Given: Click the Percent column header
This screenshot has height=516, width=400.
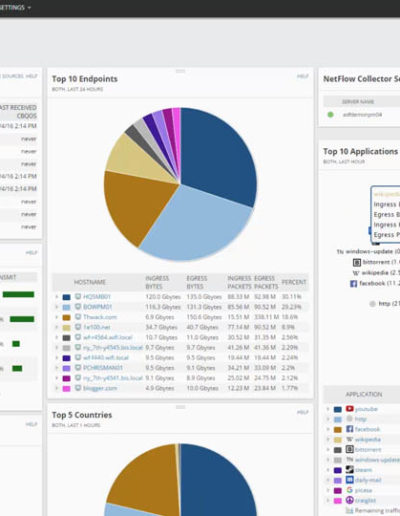Looking at the screenshot, I should point(294,282).
